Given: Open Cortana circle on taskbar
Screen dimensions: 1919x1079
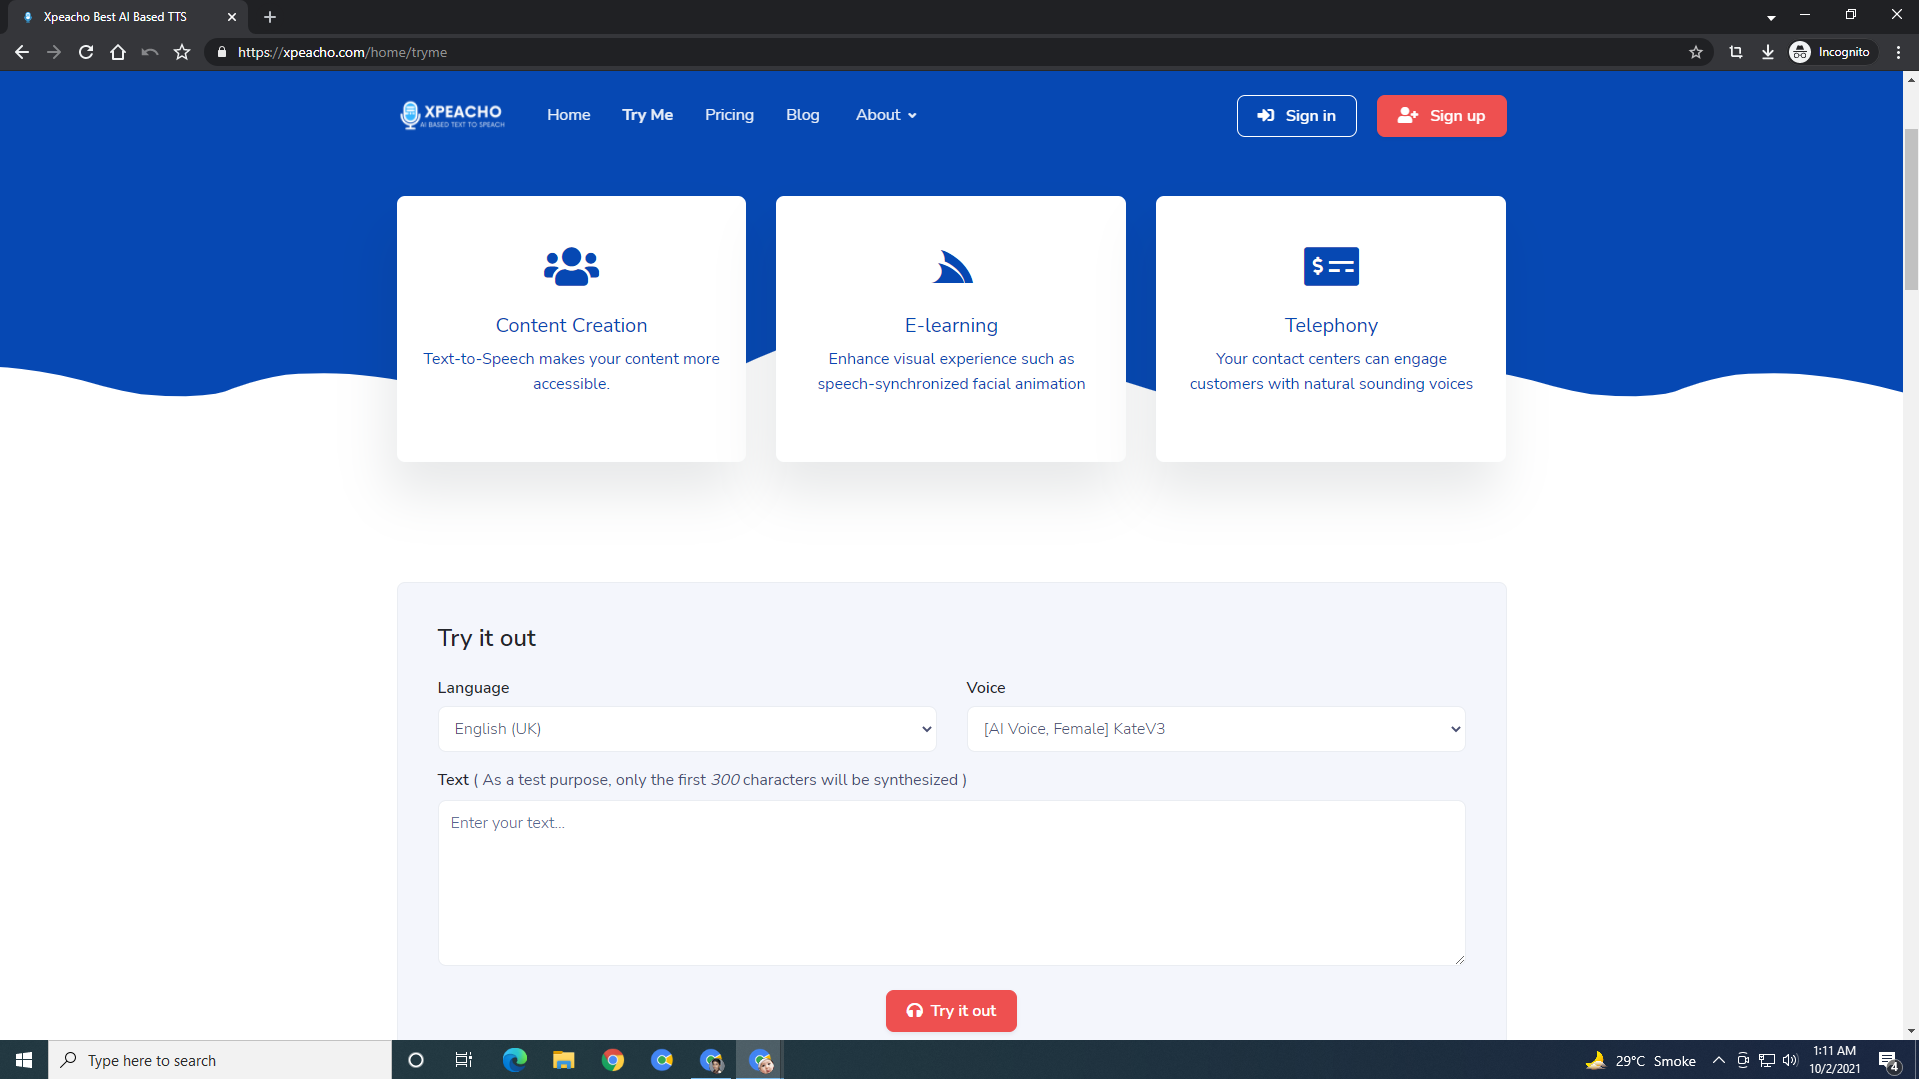Looking at the screenshot, I should click(x=416, y=1060).
